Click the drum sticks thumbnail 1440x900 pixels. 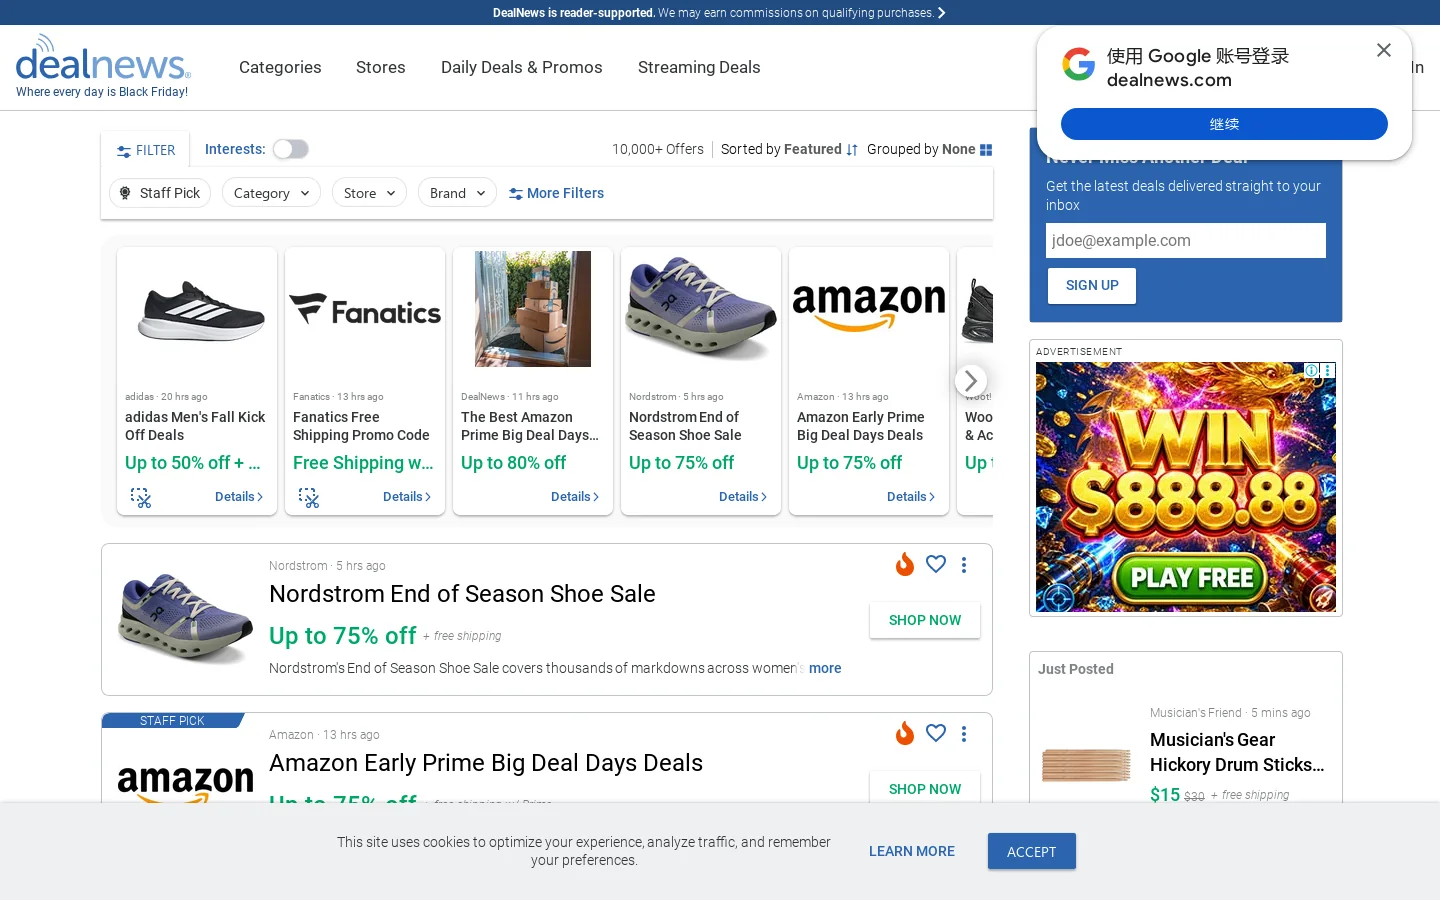[x=1086, y=765]
